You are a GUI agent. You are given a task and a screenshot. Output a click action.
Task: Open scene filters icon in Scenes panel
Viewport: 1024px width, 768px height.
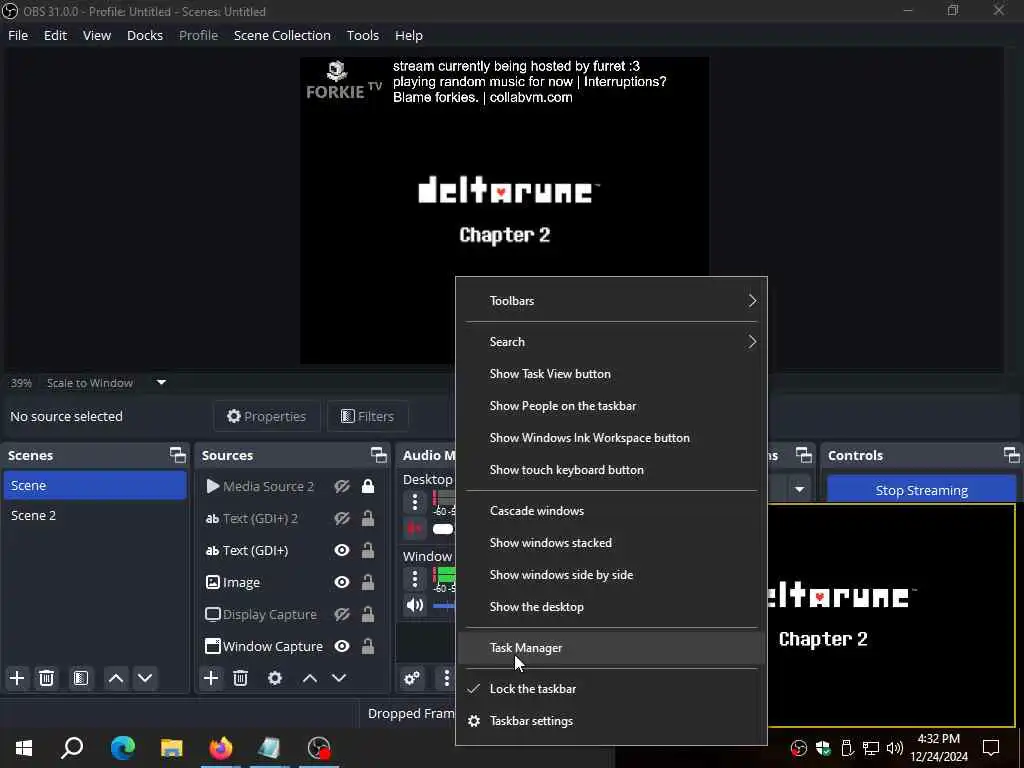tap(80, 678)
